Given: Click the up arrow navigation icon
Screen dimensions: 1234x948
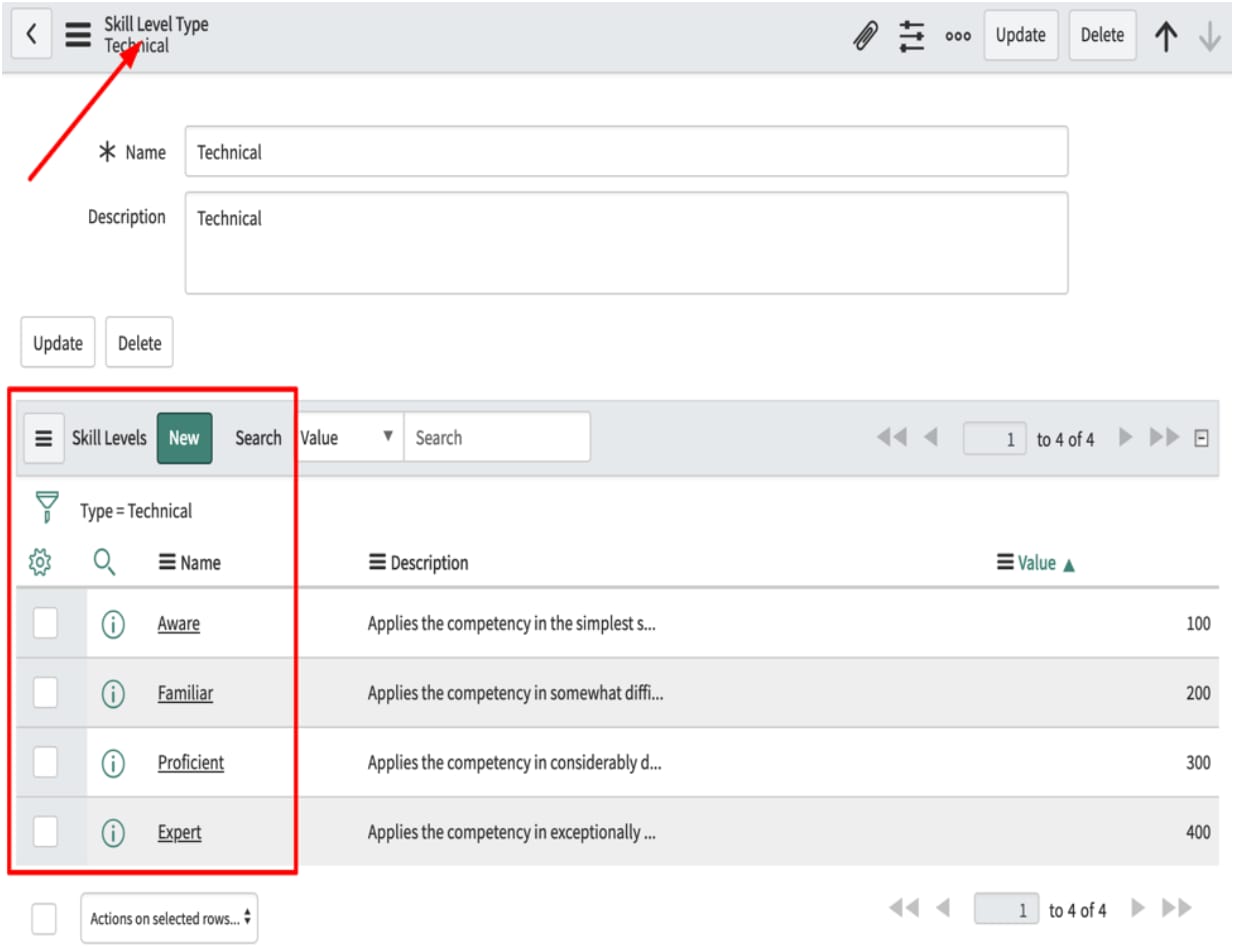Looking at the screenshot, I should pyautogui.click(x=1167, y=34).
